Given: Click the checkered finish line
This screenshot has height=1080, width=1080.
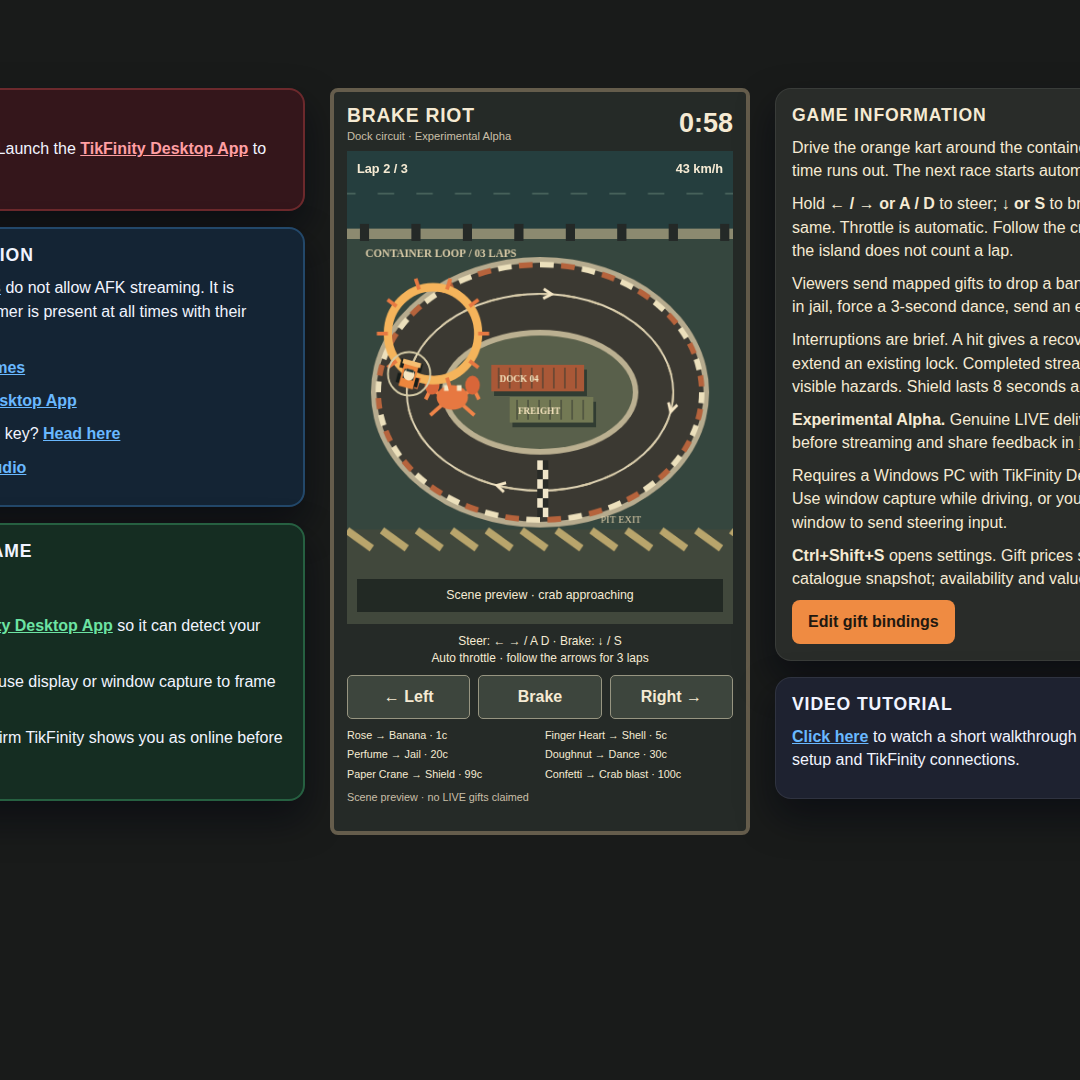Looking at the screenshot, I should (543, 489).
